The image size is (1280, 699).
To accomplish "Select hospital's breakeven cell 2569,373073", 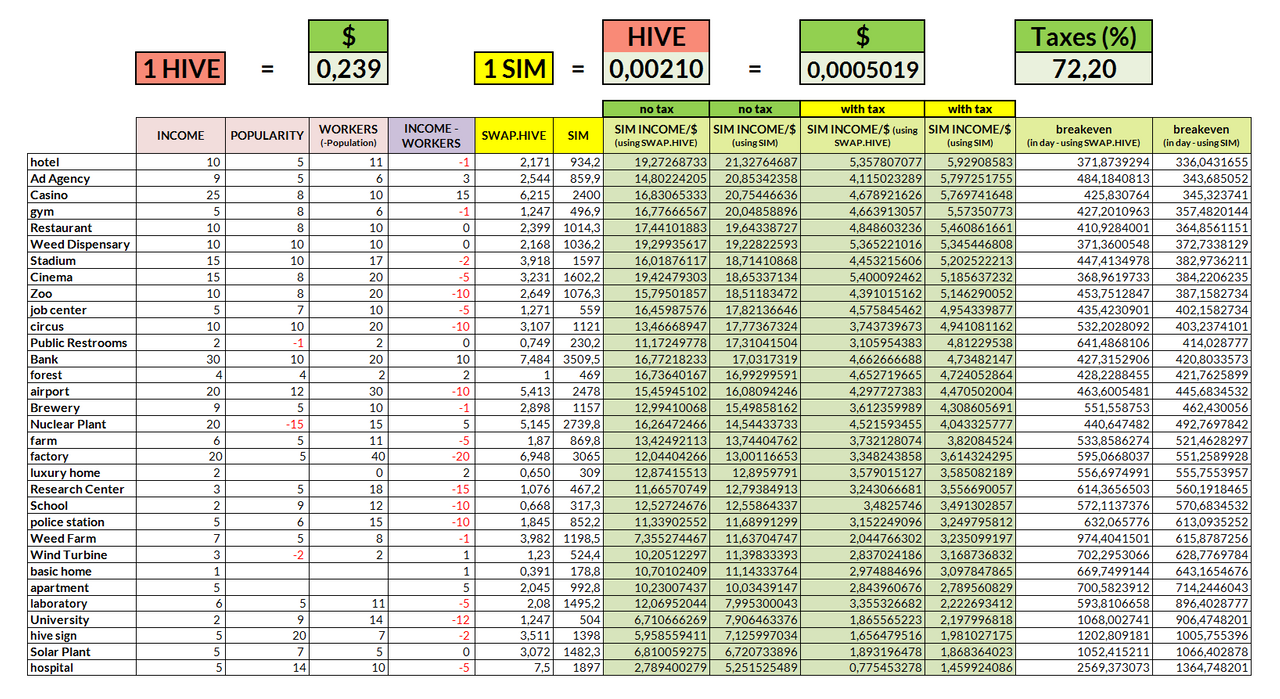I will click(x=1084, y=667).
